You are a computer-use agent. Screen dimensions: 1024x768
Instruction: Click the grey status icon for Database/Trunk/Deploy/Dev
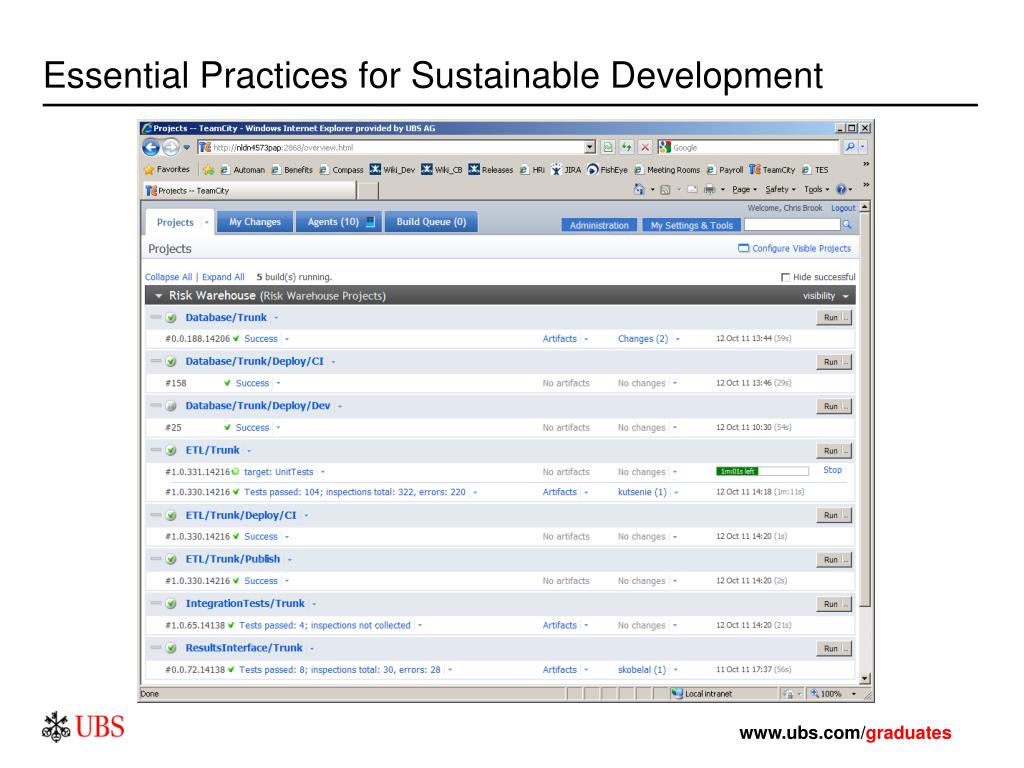point(171,406)
